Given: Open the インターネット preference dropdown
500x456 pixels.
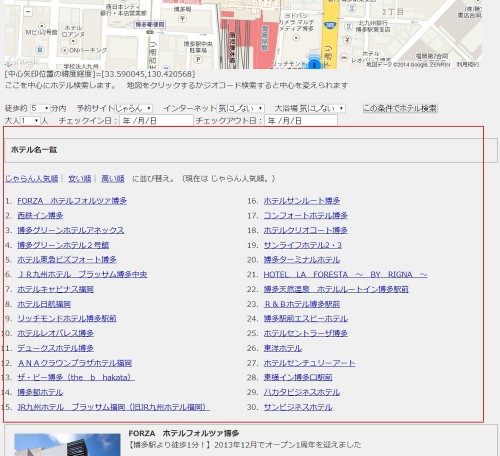Looking at the screenshot, I should [240, 108].
